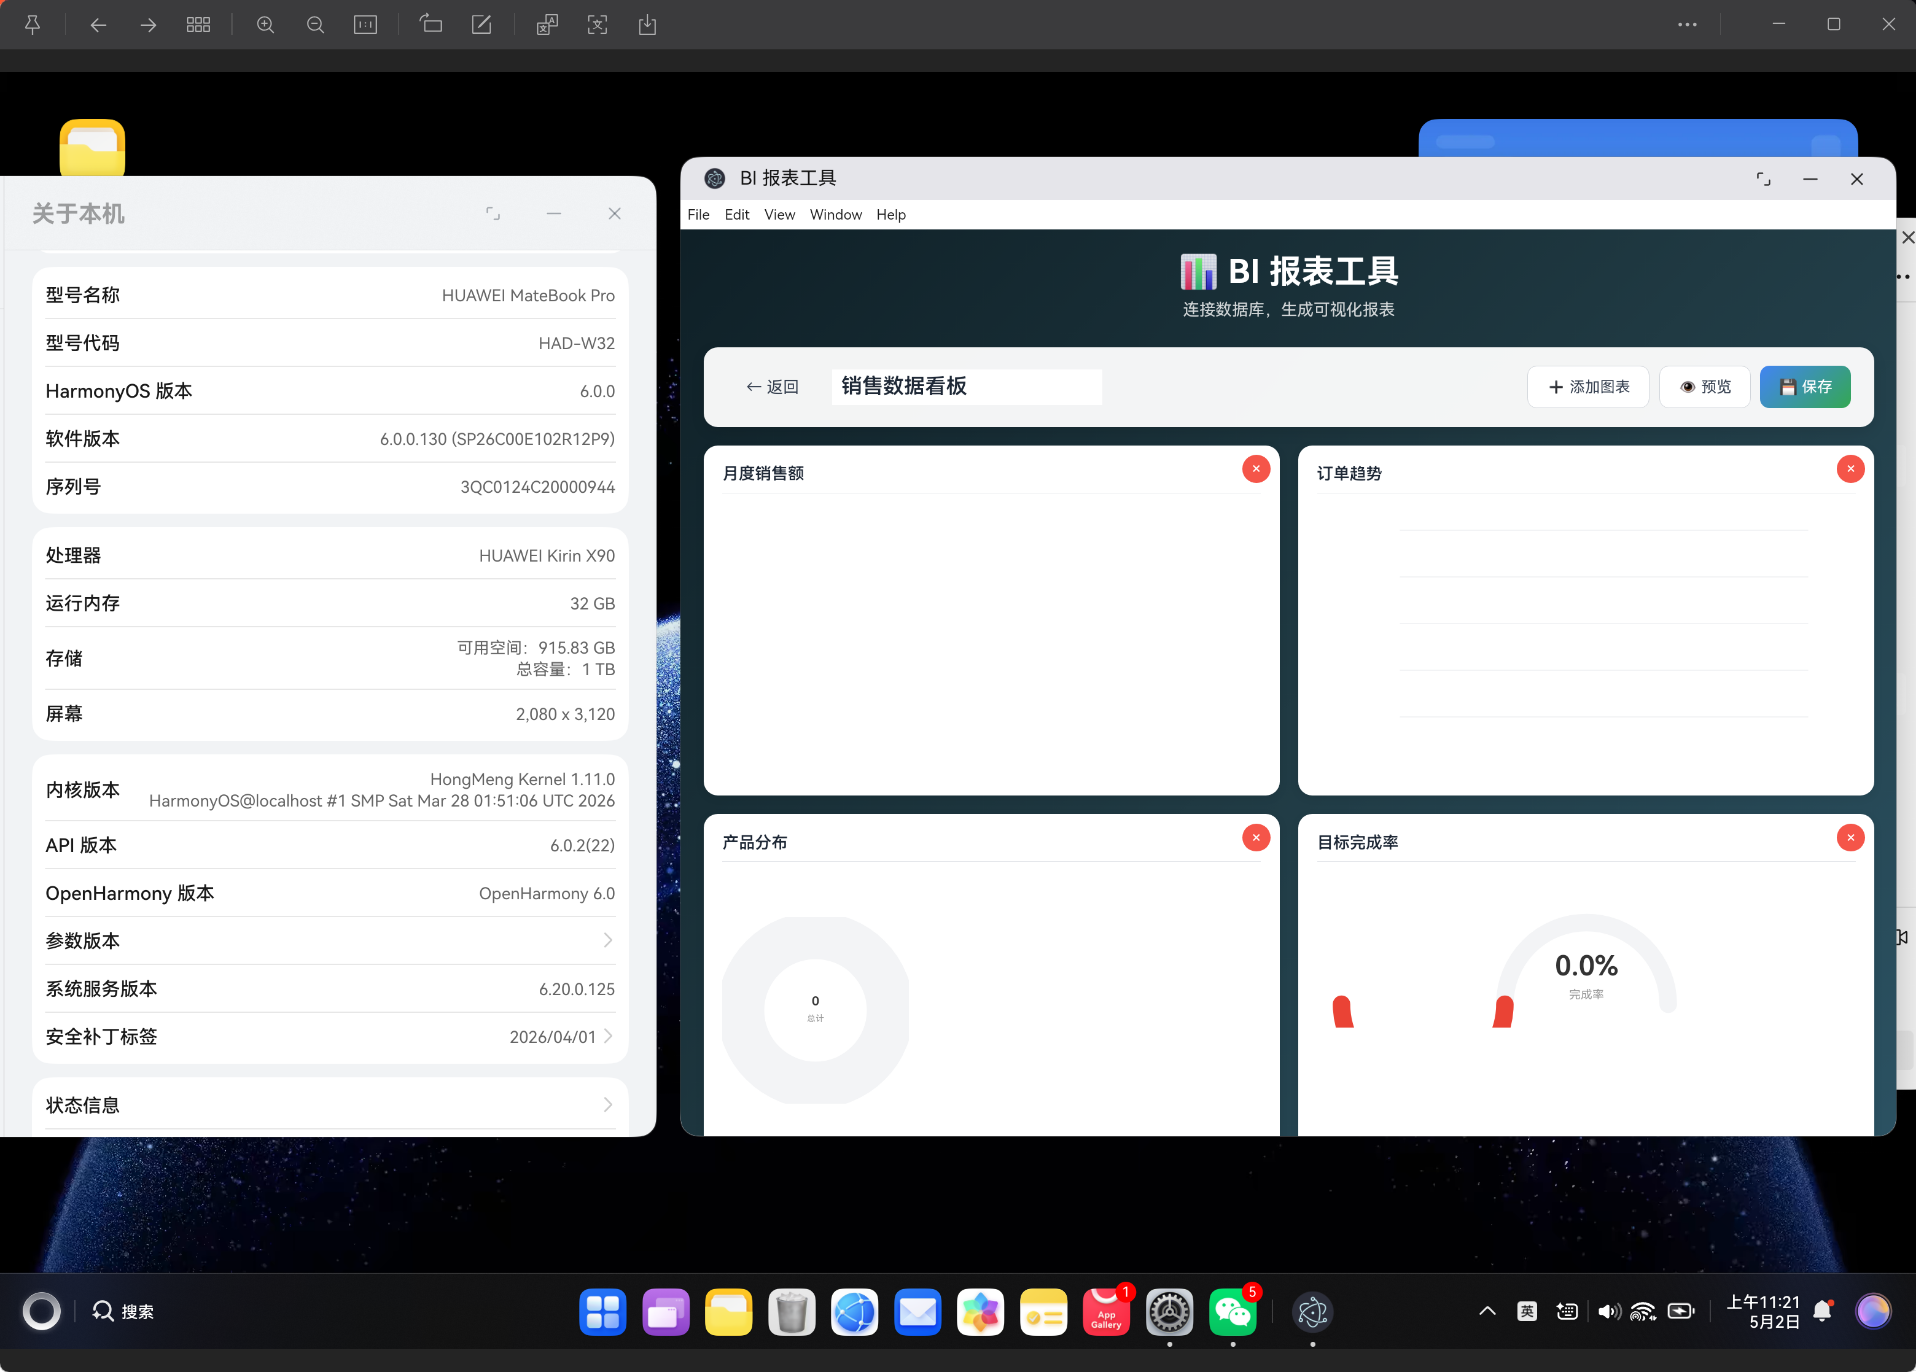Click the text-extract icon in the viewer toolbar
1916x1372 pixels.
click(x=547, y=25)
